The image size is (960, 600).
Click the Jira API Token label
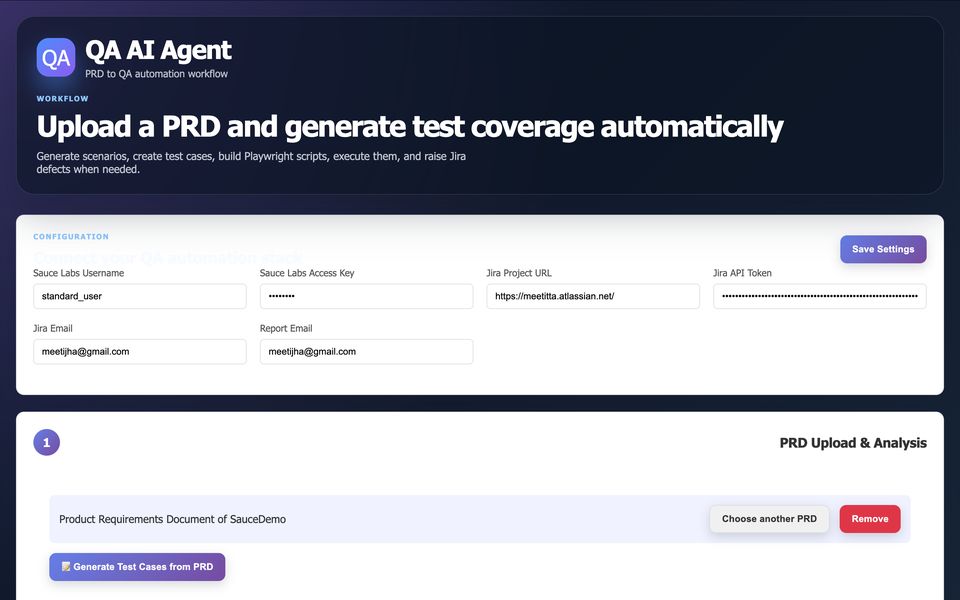[742, 273]
